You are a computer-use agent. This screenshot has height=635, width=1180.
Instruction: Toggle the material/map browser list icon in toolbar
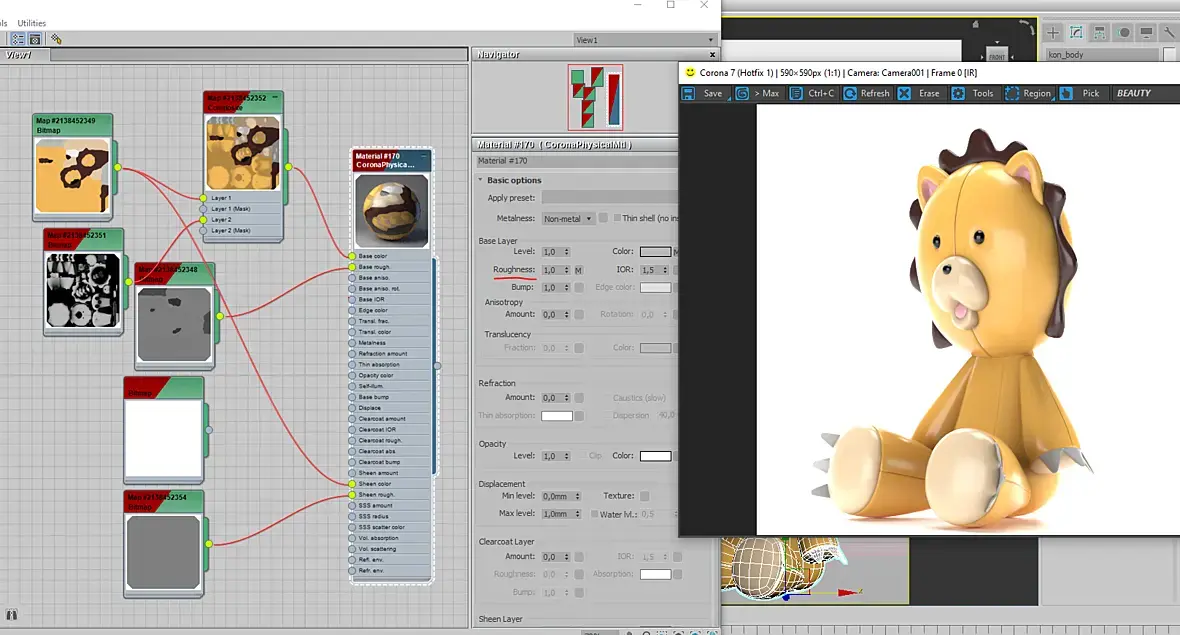(x=17, y=39)
